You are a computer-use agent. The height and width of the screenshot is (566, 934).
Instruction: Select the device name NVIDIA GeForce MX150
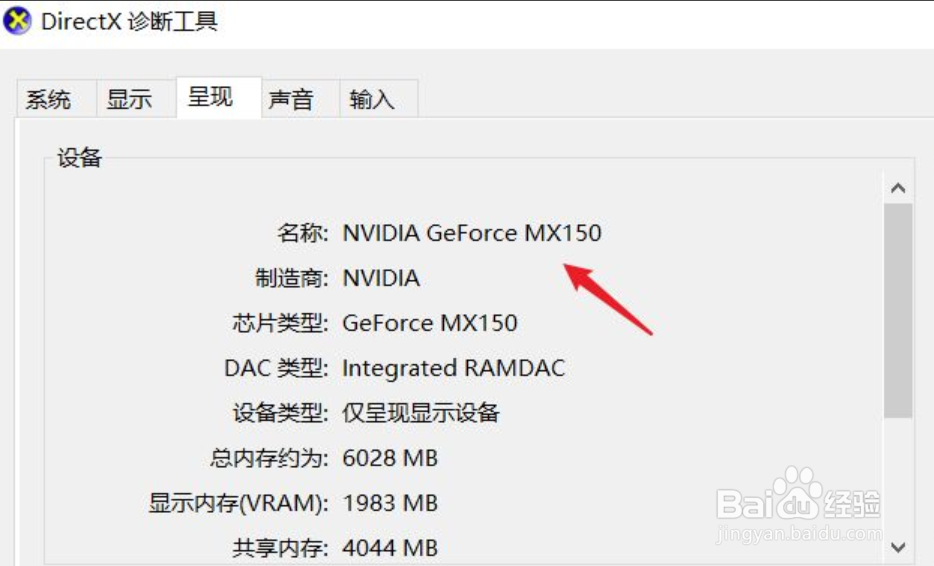[x=472, y=233]
